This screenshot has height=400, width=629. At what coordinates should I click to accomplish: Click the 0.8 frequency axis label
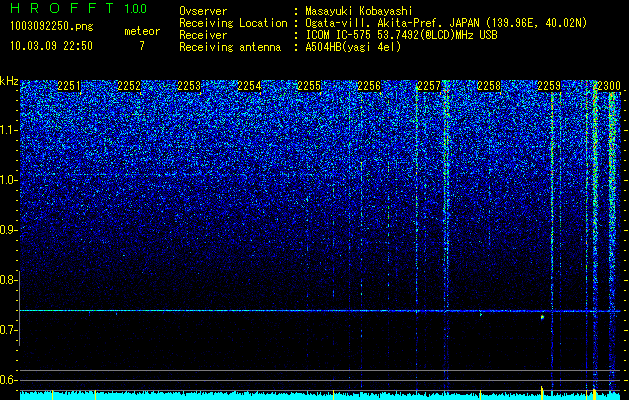(7, 280)
